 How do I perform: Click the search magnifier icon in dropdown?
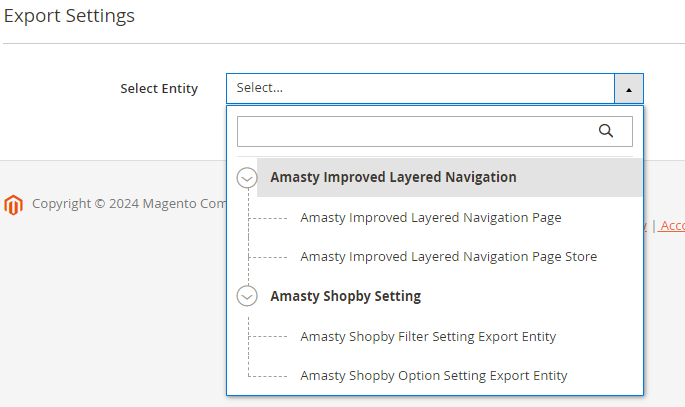click(605, 131)
